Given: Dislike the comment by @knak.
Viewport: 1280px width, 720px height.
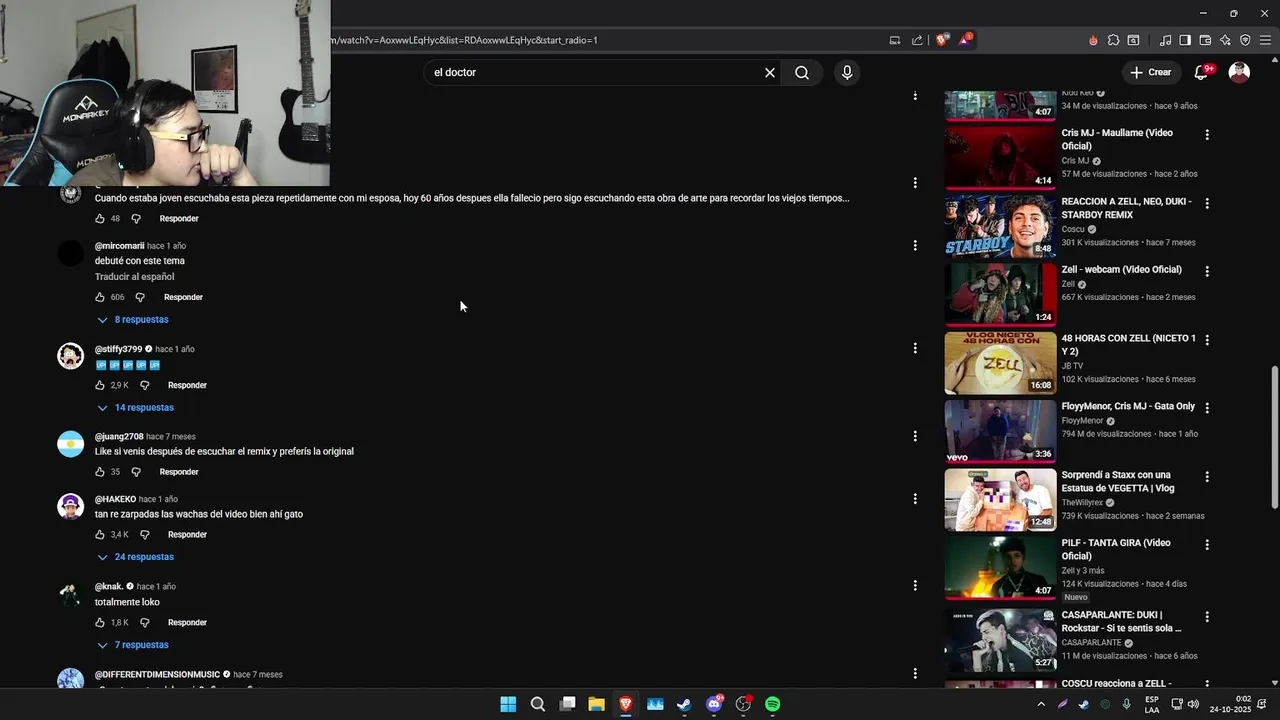Looking at the screenshot, I should point(144,623).
